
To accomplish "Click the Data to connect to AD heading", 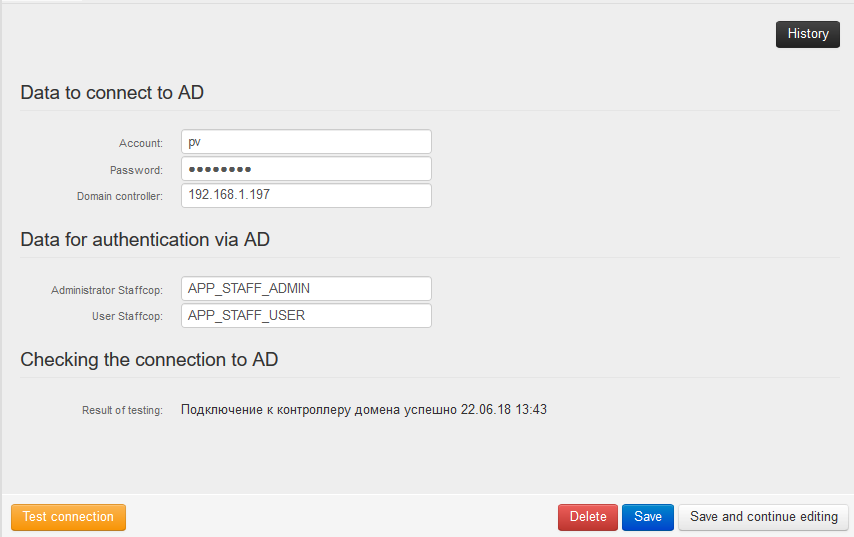I will (x=112, y=93).
